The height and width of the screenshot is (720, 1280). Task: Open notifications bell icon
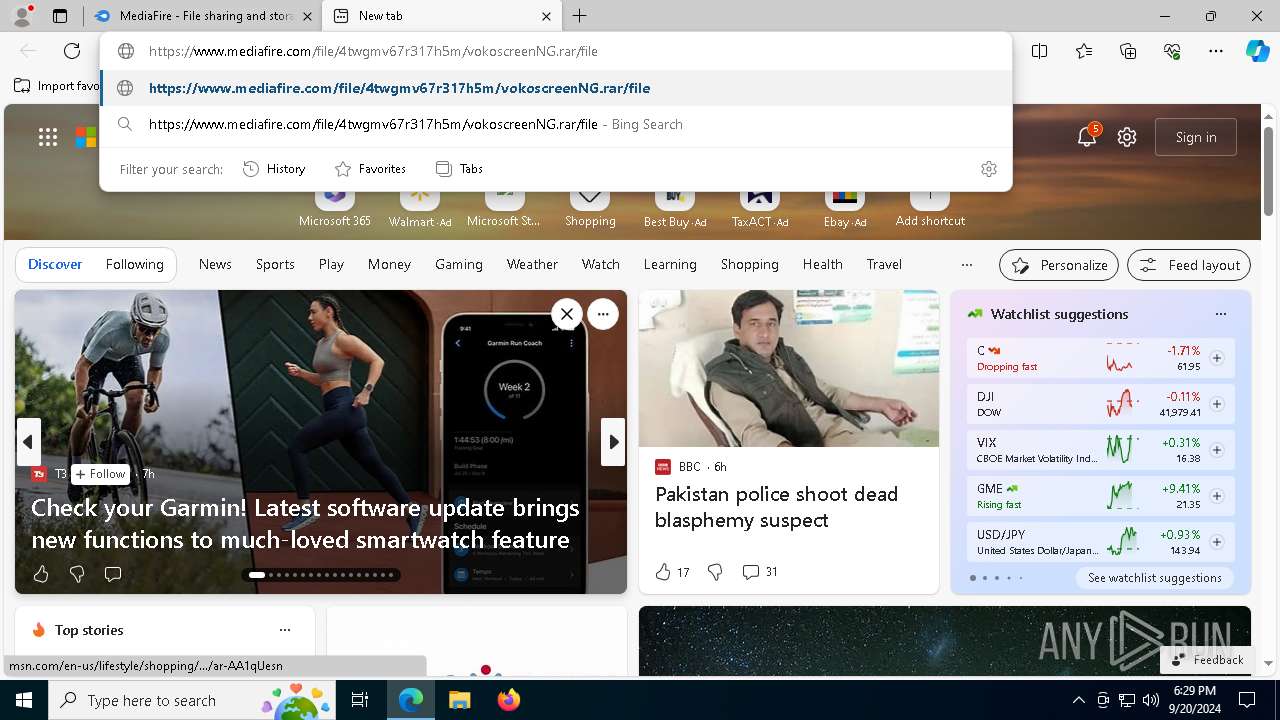click(1087, 137)
